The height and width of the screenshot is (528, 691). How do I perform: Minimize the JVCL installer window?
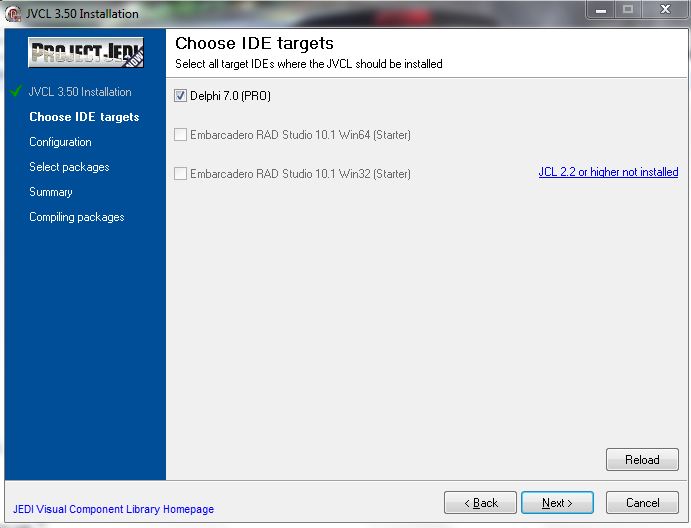pos(601,10)
